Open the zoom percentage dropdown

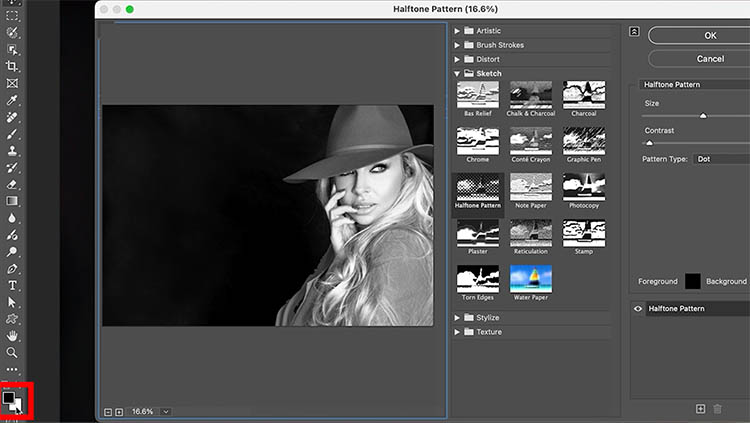click(x=165, y=411)
